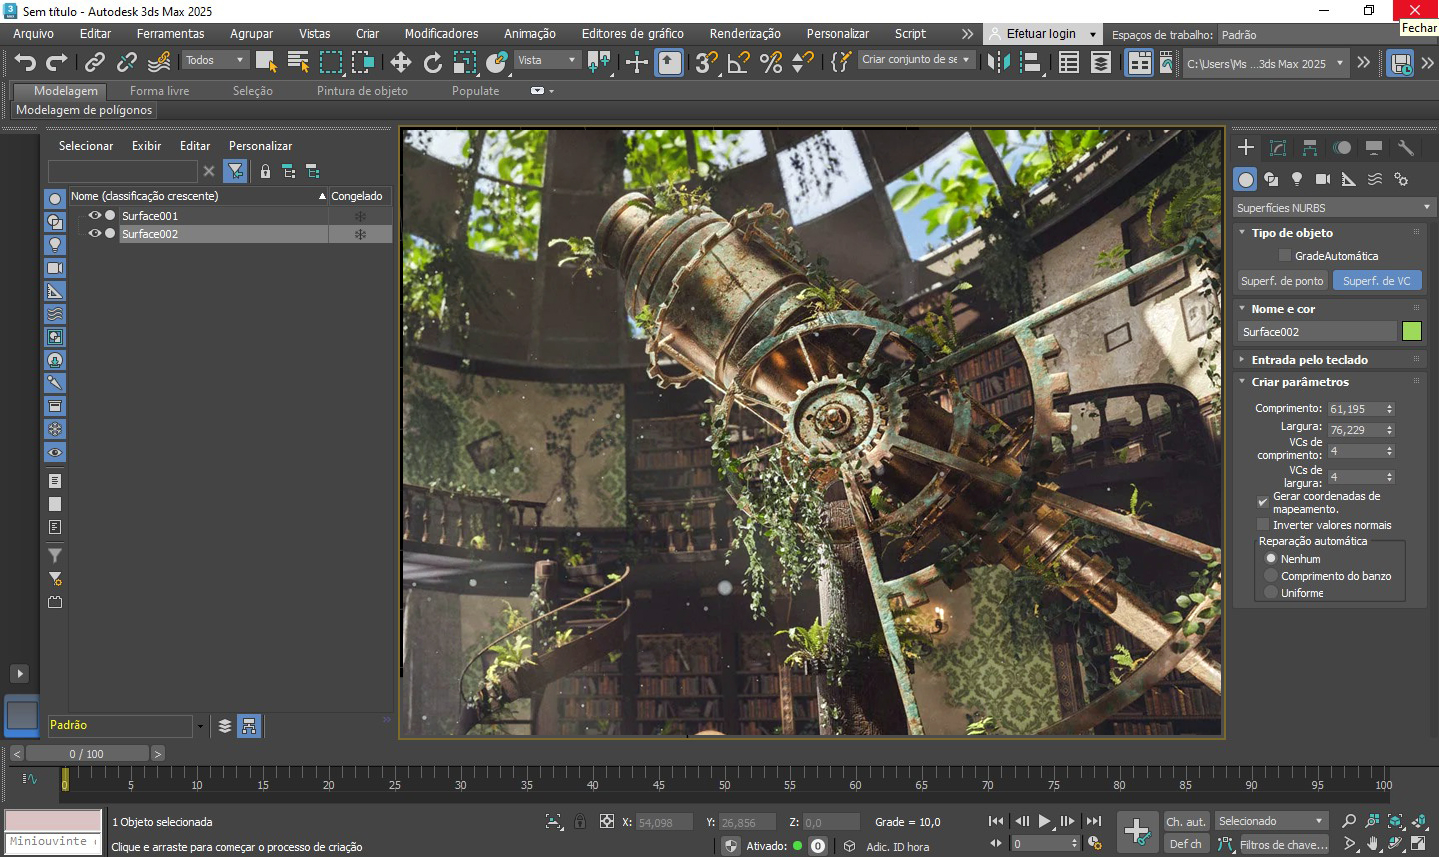Image resolution: width=1439 pixels, height=857 pixels.
Task: Toggle the GradeAutomática checkbox
Action: [1285, 256]
